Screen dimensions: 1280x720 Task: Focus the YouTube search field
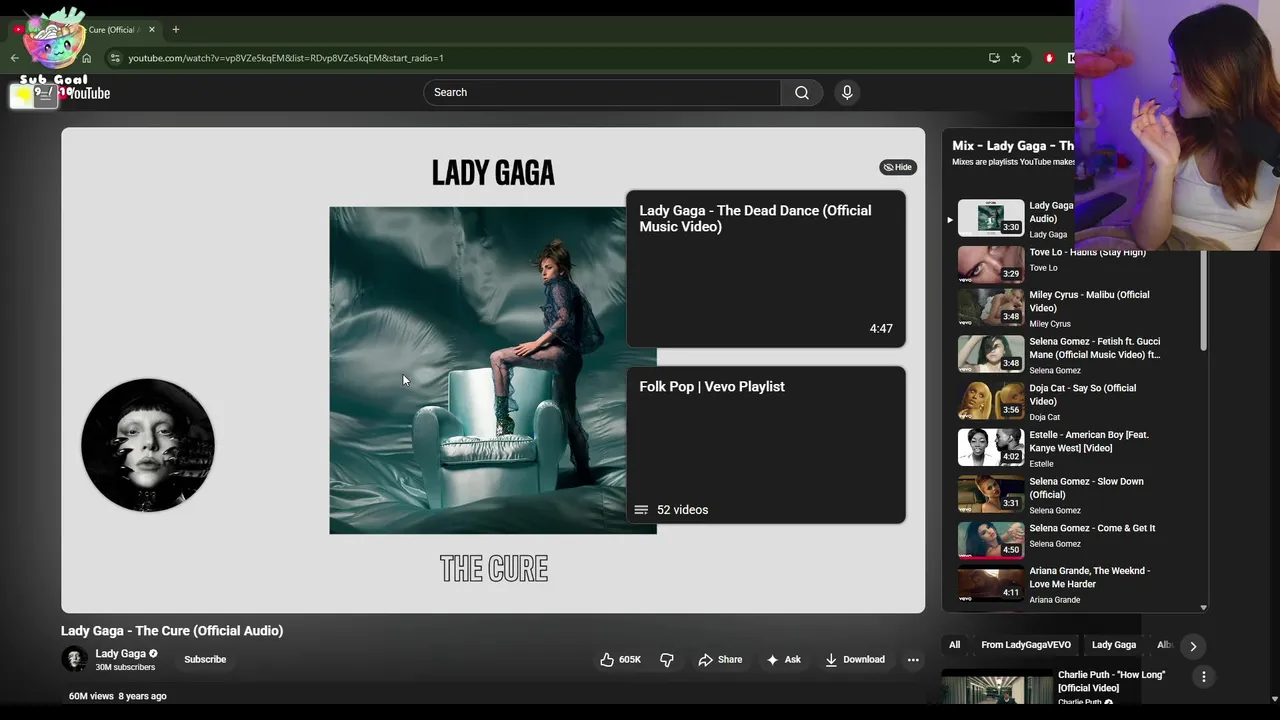pos(602,92)
